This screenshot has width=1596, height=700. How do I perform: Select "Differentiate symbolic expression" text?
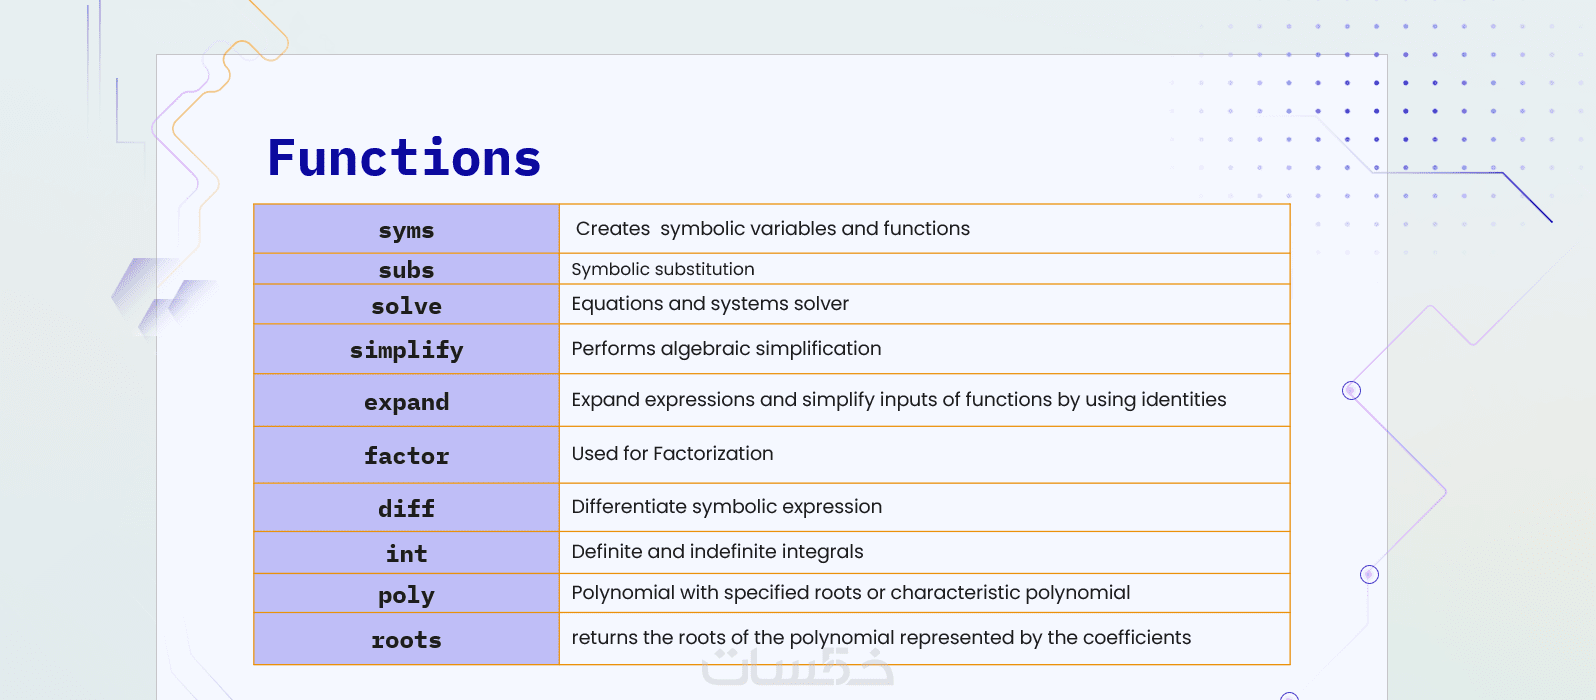[x=726, y=507]
